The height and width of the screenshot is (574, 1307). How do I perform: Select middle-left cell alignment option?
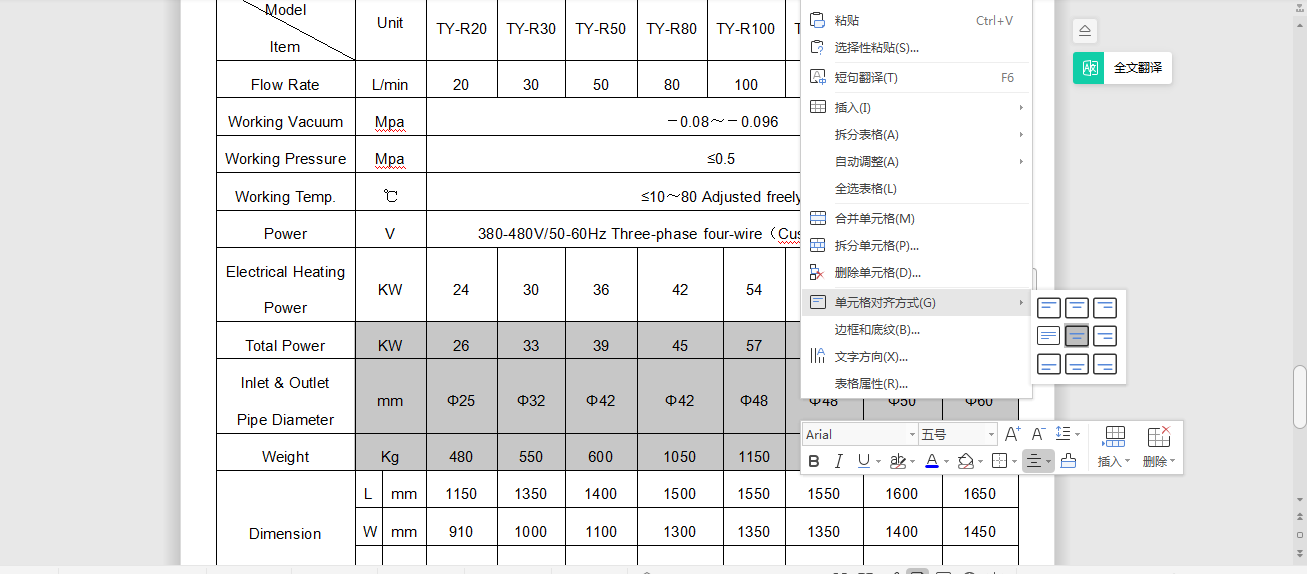pyautogui.click(x=1049, y=336)
